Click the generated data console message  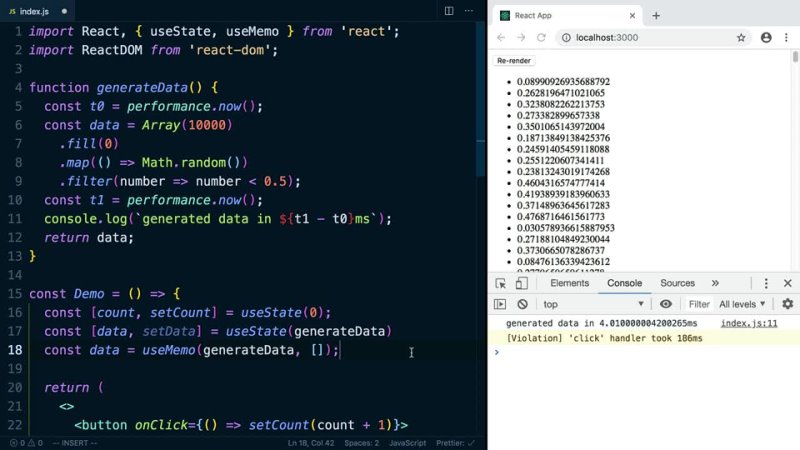pyautogui.click(x=601, y=323)
